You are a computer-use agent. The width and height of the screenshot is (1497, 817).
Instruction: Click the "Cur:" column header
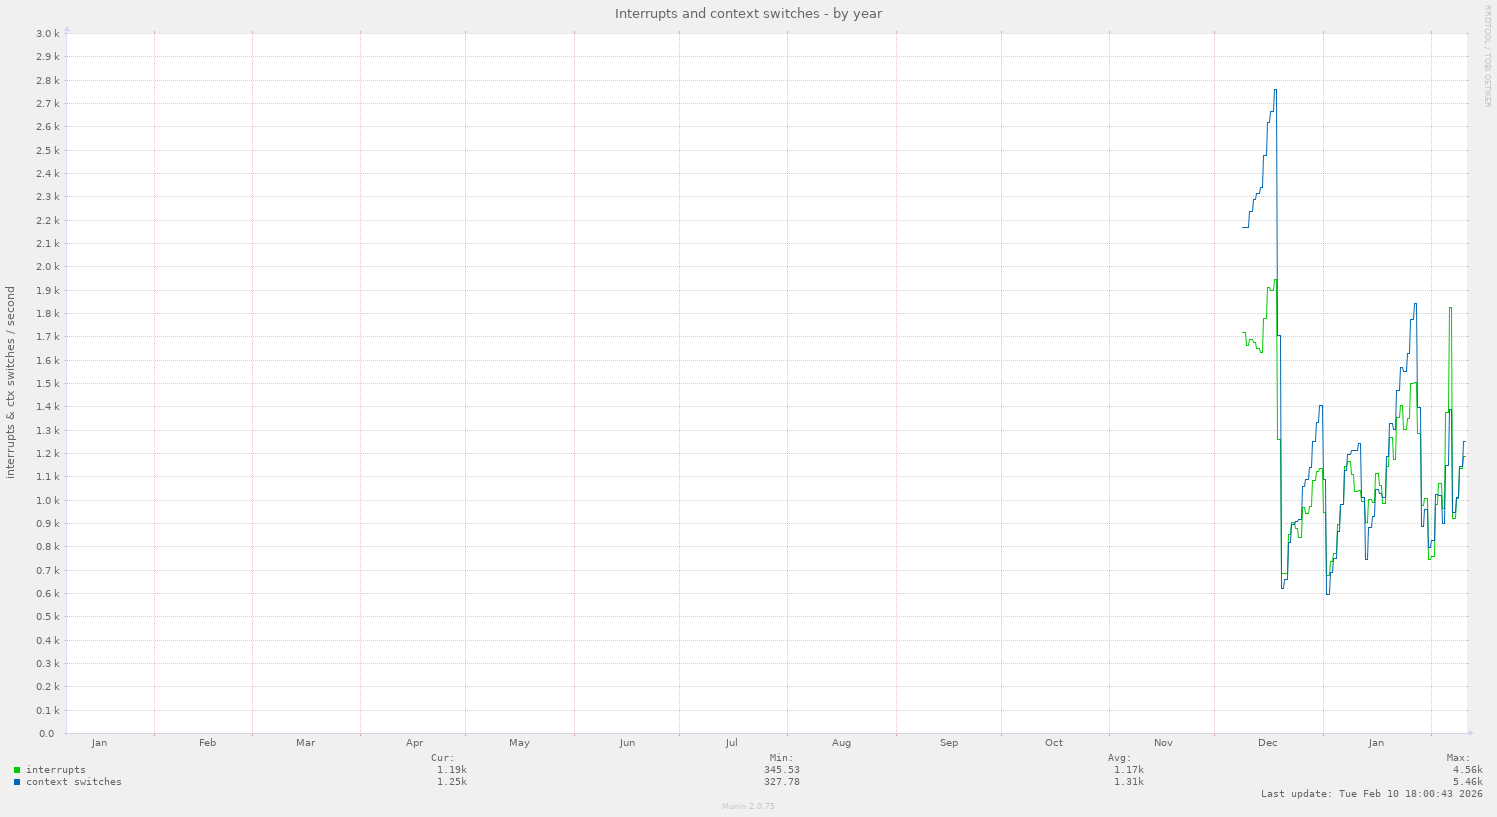click(x=442, y=758)
